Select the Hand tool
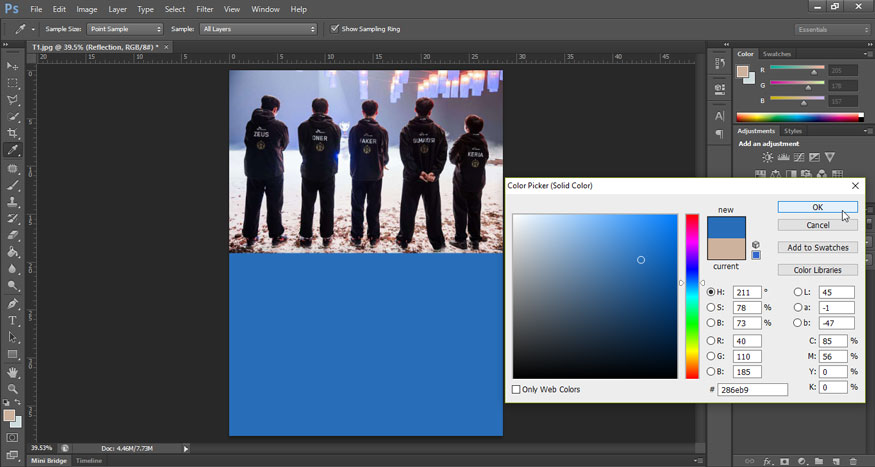 point(13,372)
